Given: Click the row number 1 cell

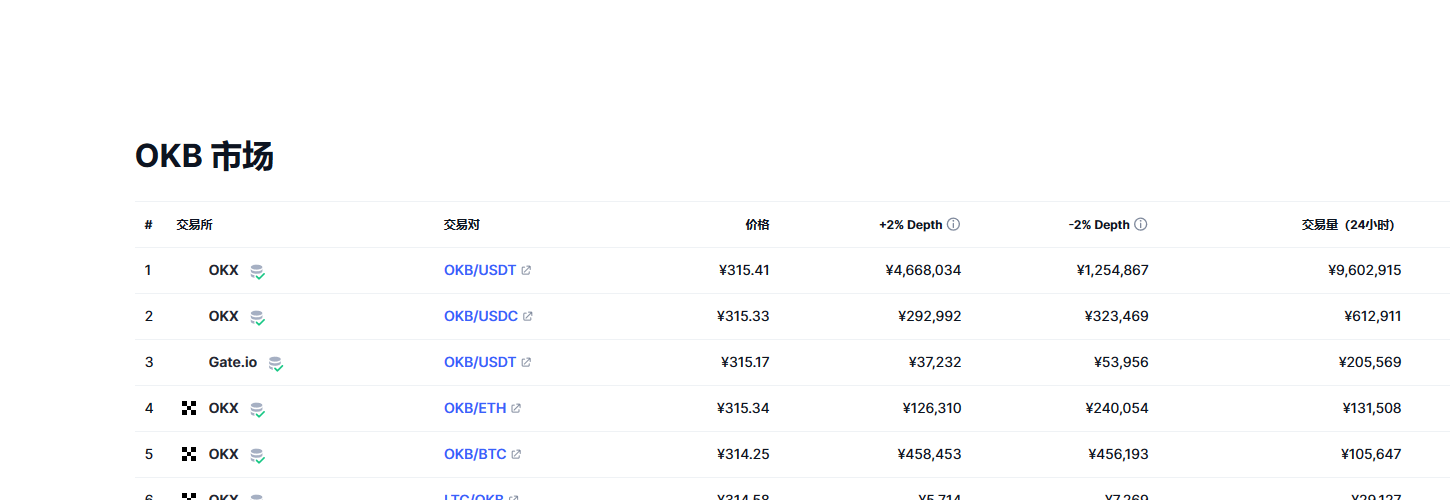Looking at the screenshot, I should tap(148, 270).
